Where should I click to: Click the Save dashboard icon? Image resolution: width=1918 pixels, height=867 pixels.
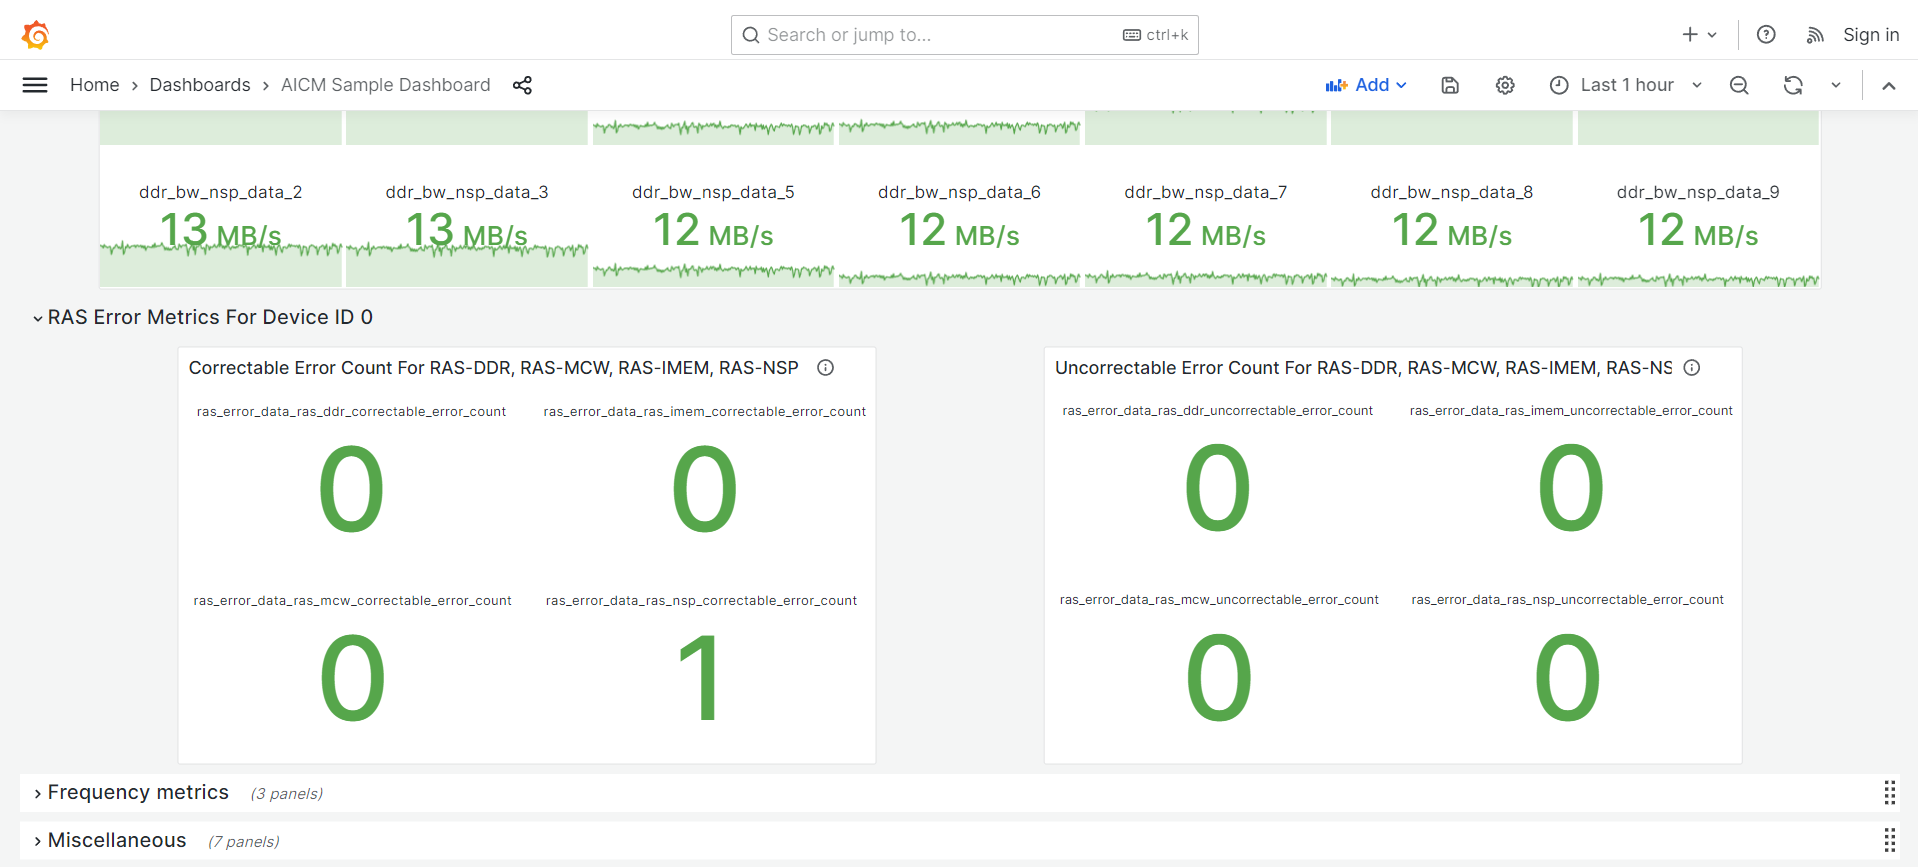click(x=1450, y=85)
